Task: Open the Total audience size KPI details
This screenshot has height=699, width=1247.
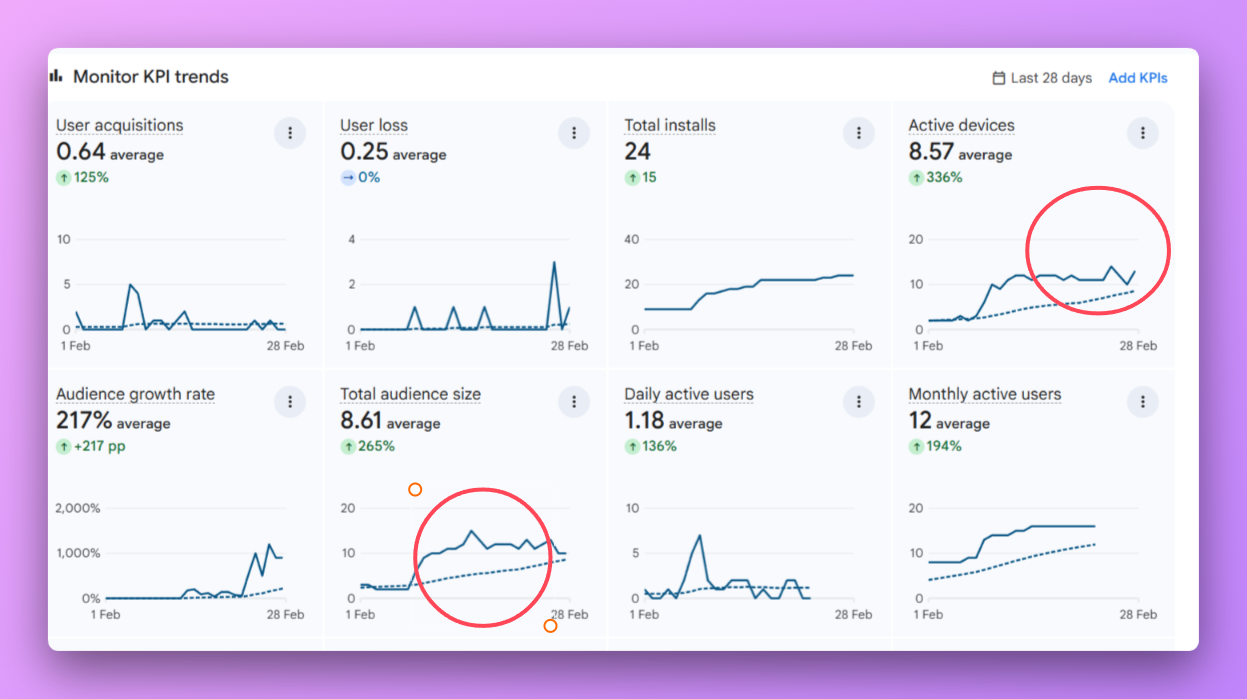Action: coord(410,394)
